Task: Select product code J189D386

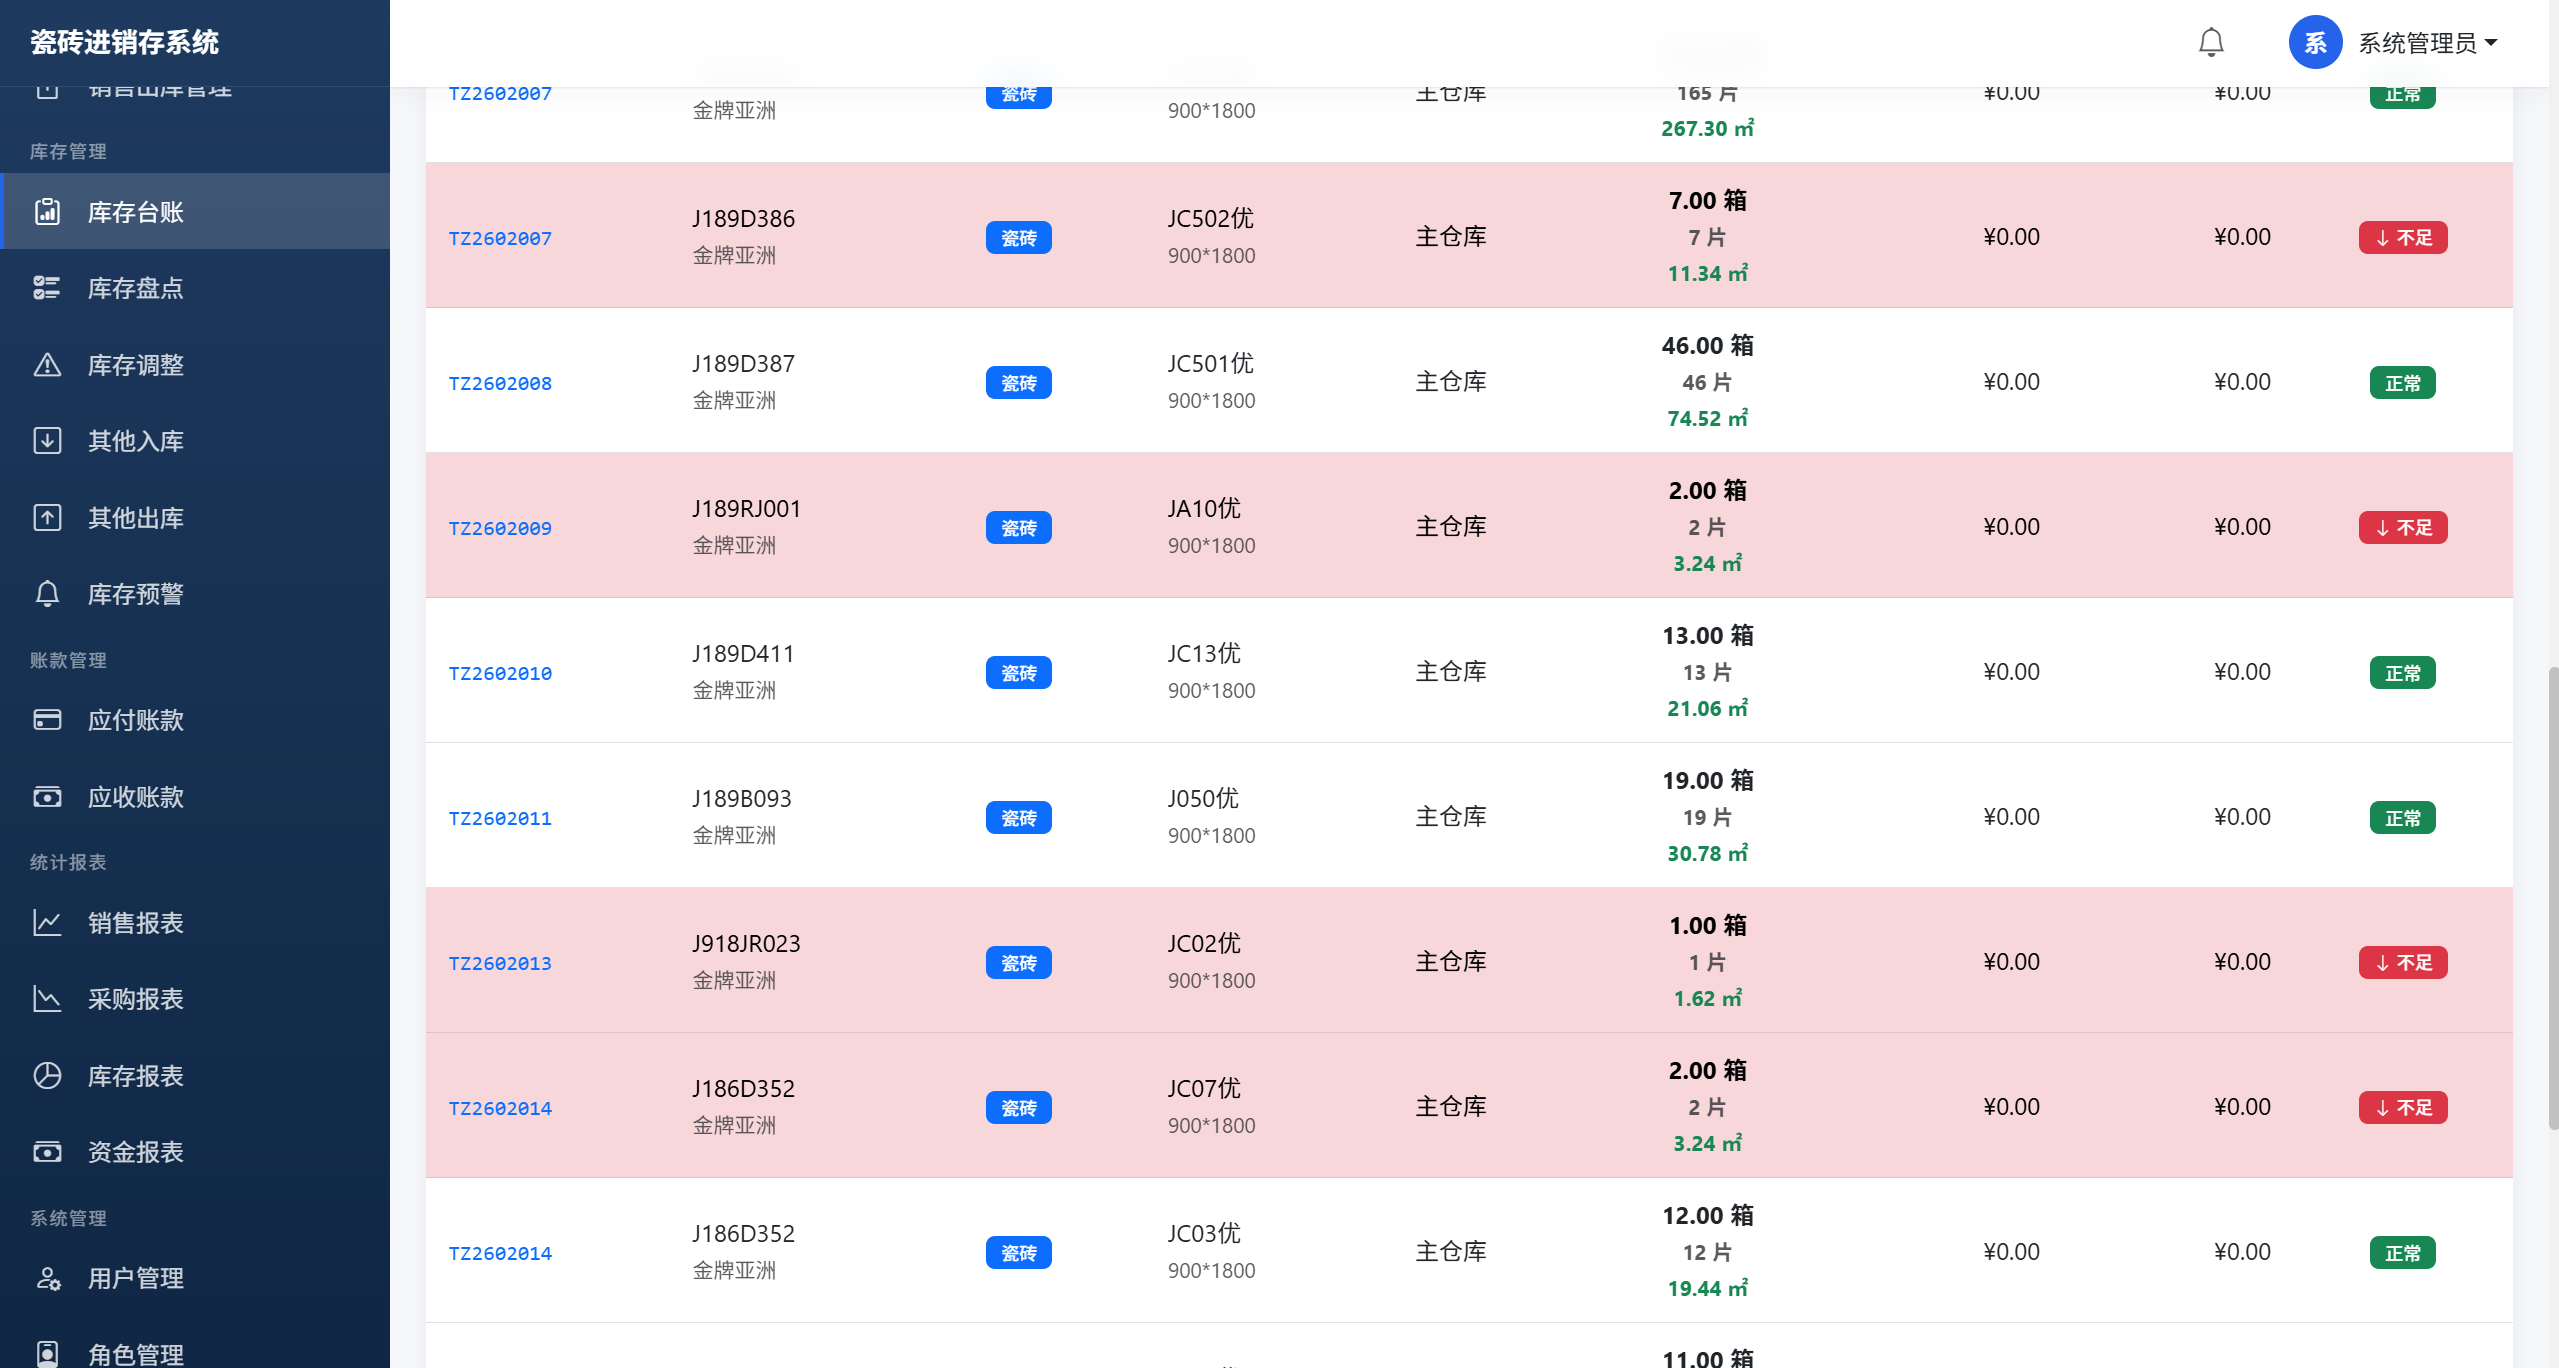Action: (x=743, y=218)
